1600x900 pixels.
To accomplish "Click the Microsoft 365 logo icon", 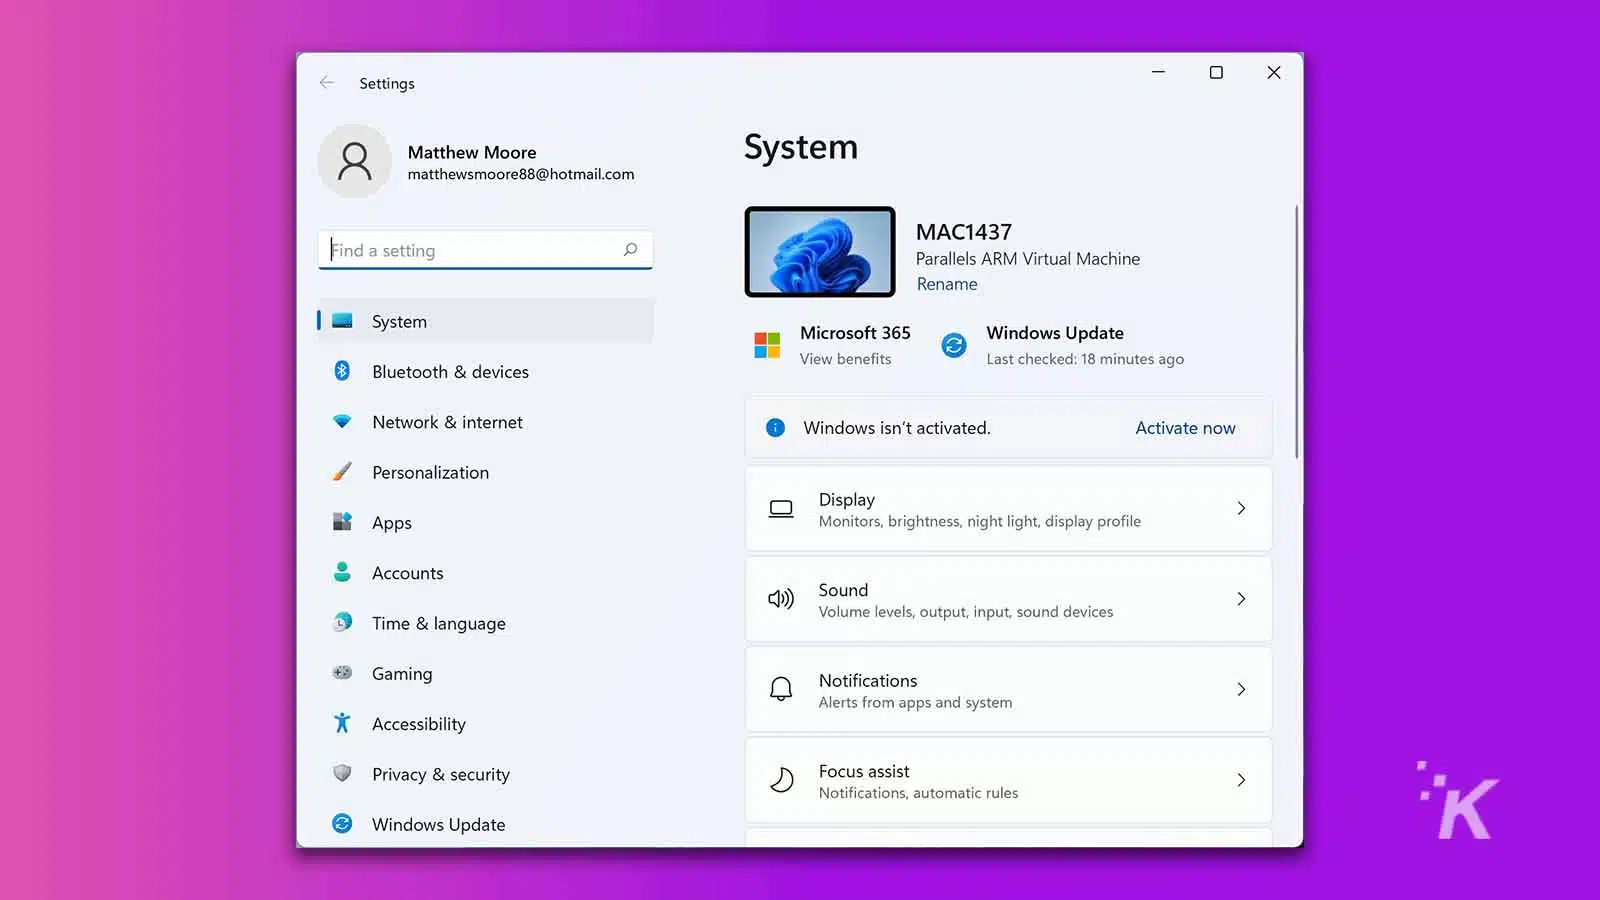I will click(x=767, y=344).
